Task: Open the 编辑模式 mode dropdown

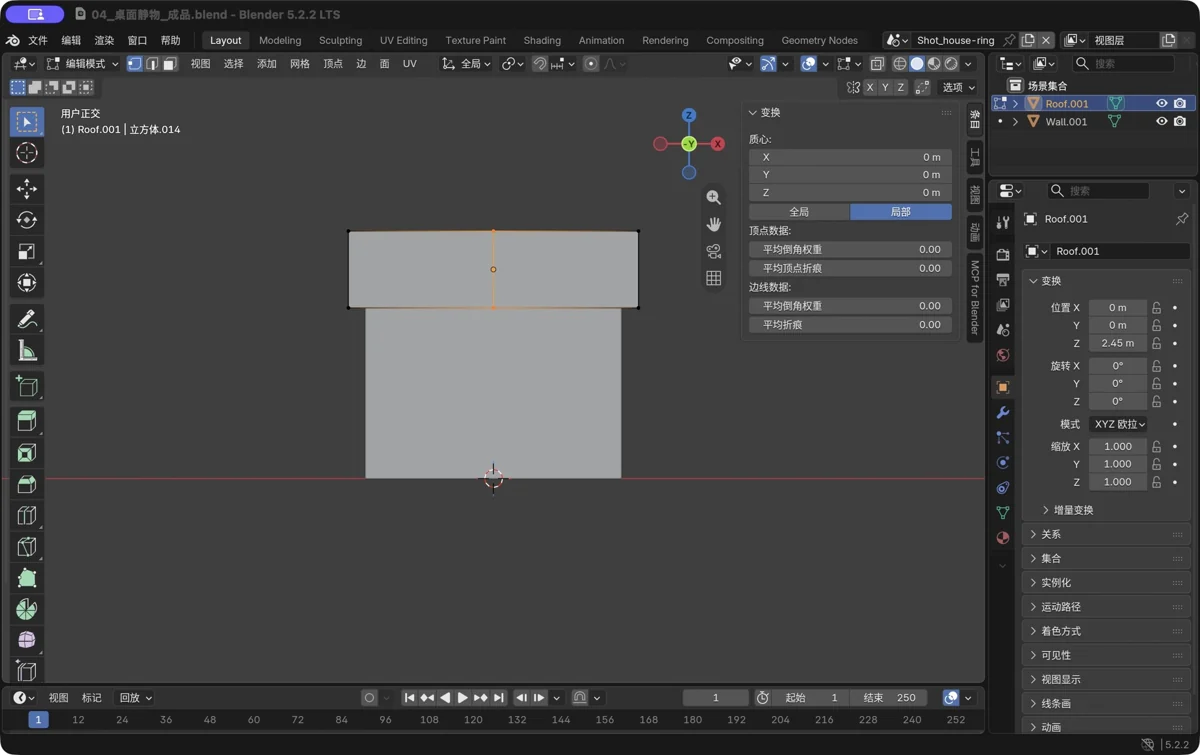Action: pyautogui.click(x=82, y=64)
